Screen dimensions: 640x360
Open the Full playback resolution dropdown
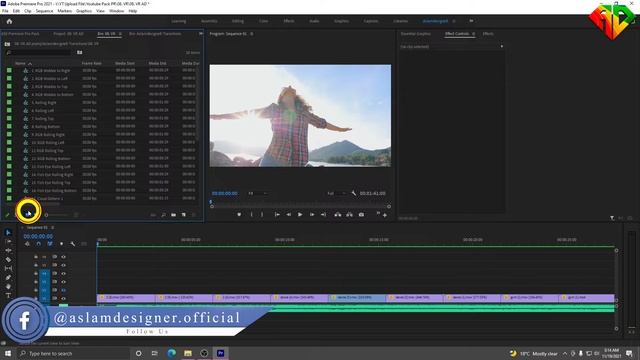337,193
